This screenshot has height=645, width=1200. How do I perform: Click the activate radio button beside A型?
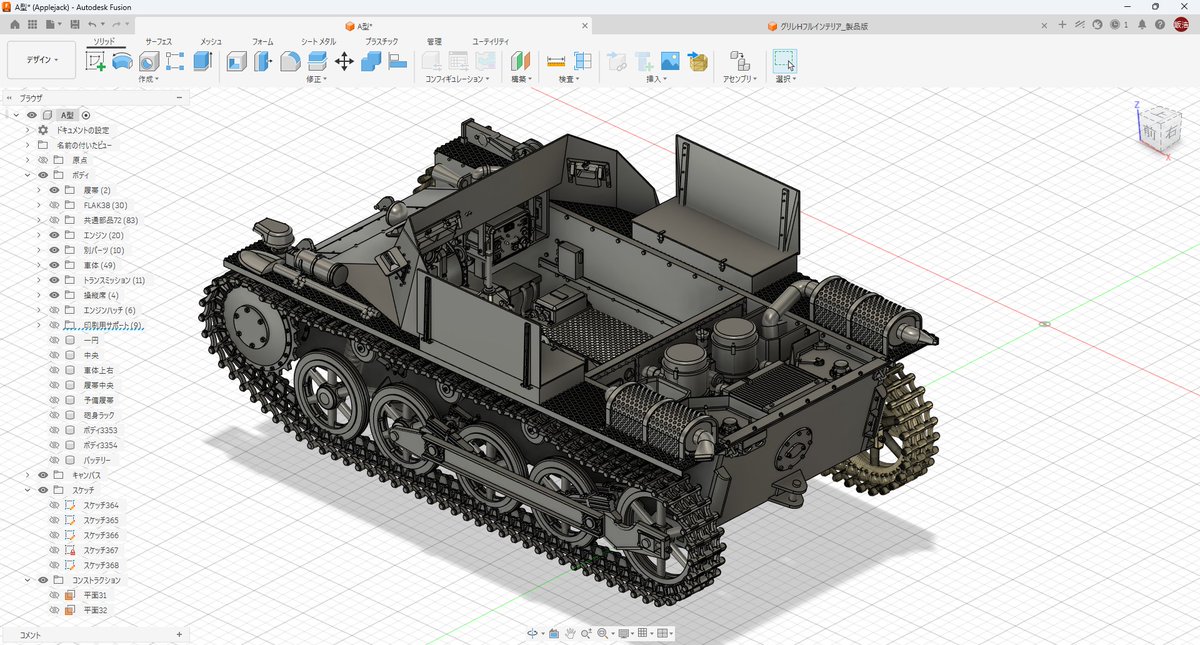click(x=86, y=115)
